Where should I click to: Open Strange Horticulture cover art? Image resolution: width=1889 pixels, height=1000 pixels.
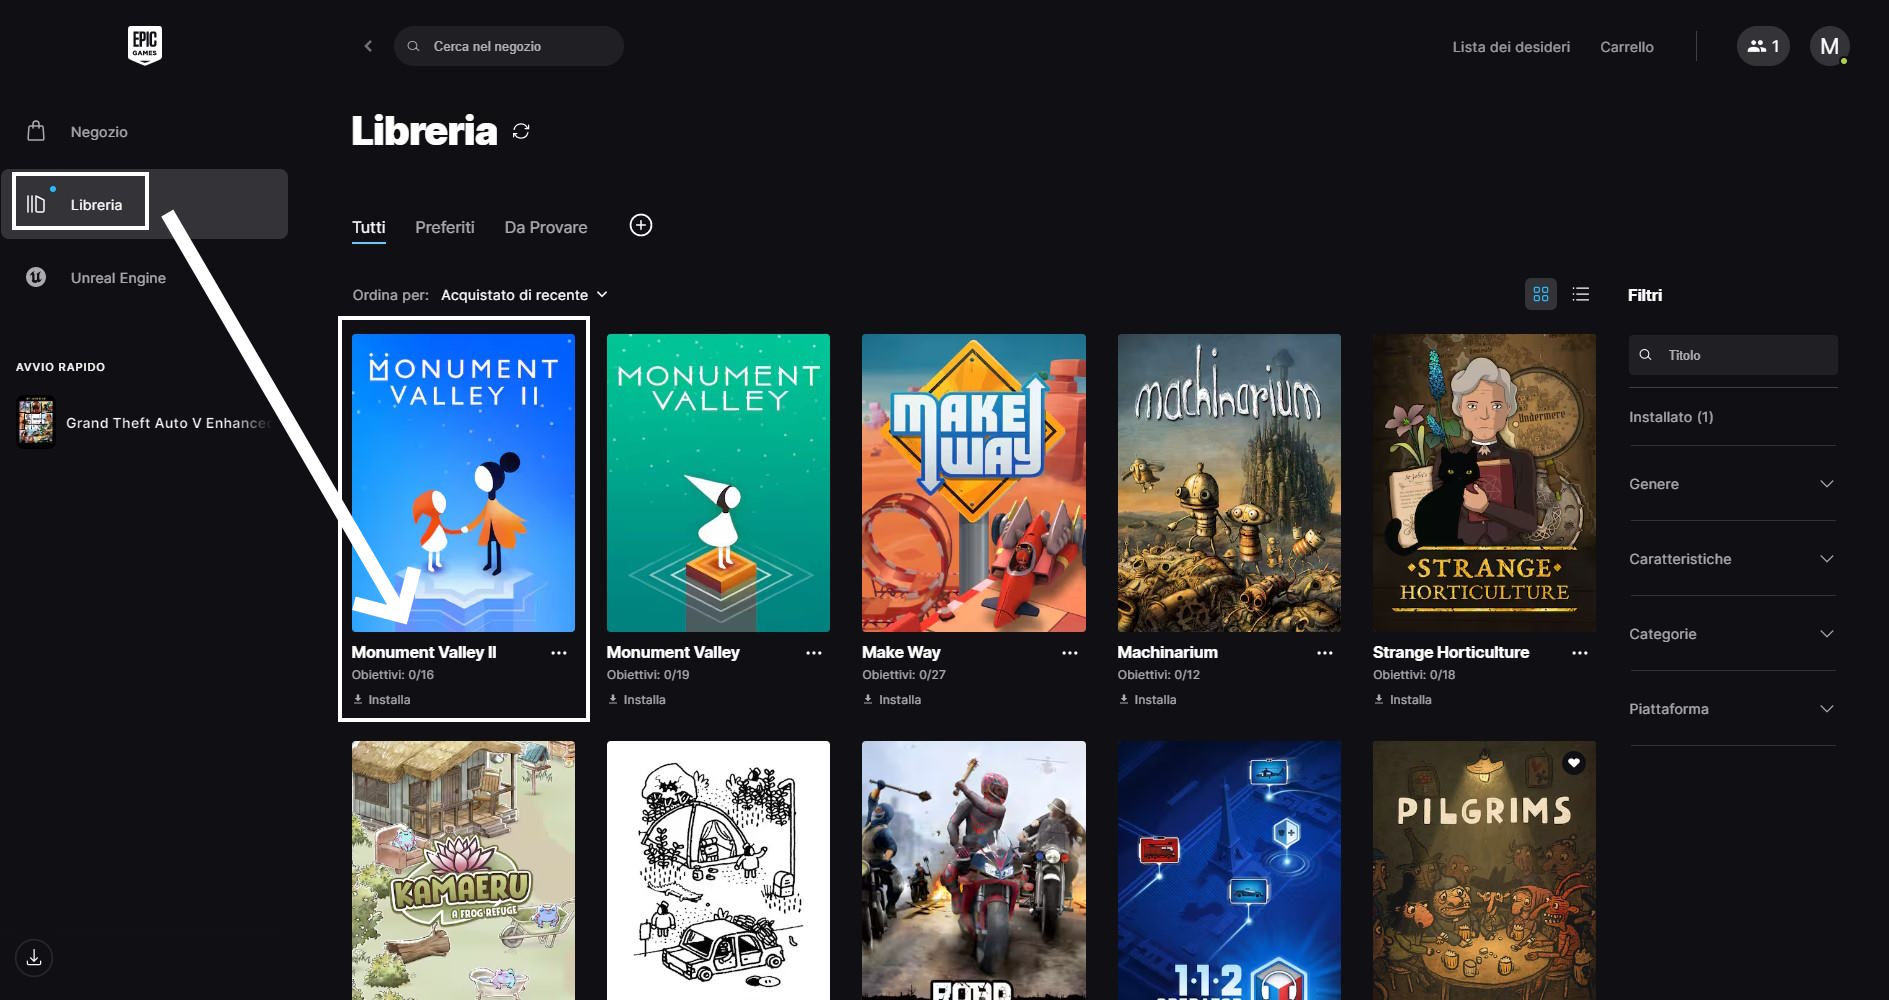coord(1484,483)
